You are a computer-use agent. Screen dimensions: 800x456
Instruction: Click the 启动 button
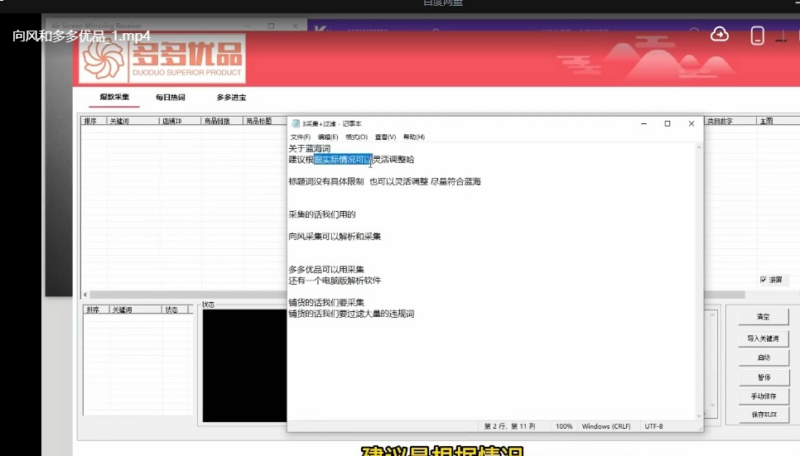(x=763, y=358)
